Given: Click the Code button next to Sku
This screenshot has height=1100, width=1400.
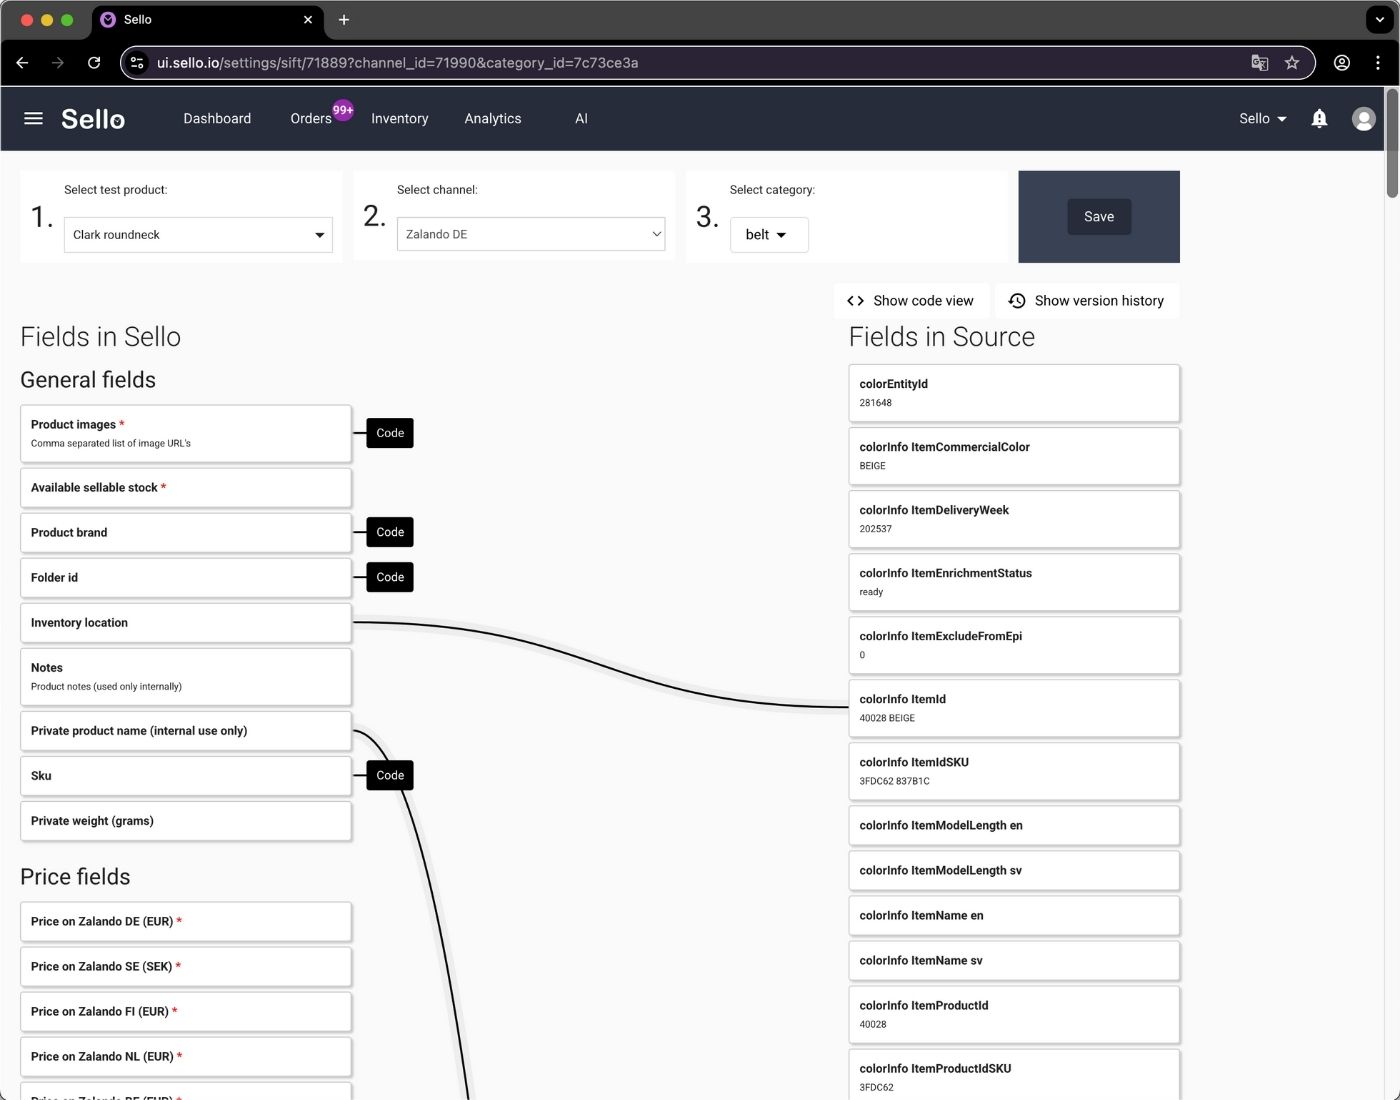Looking at the screenshot, I should click(x=389, y=775).
